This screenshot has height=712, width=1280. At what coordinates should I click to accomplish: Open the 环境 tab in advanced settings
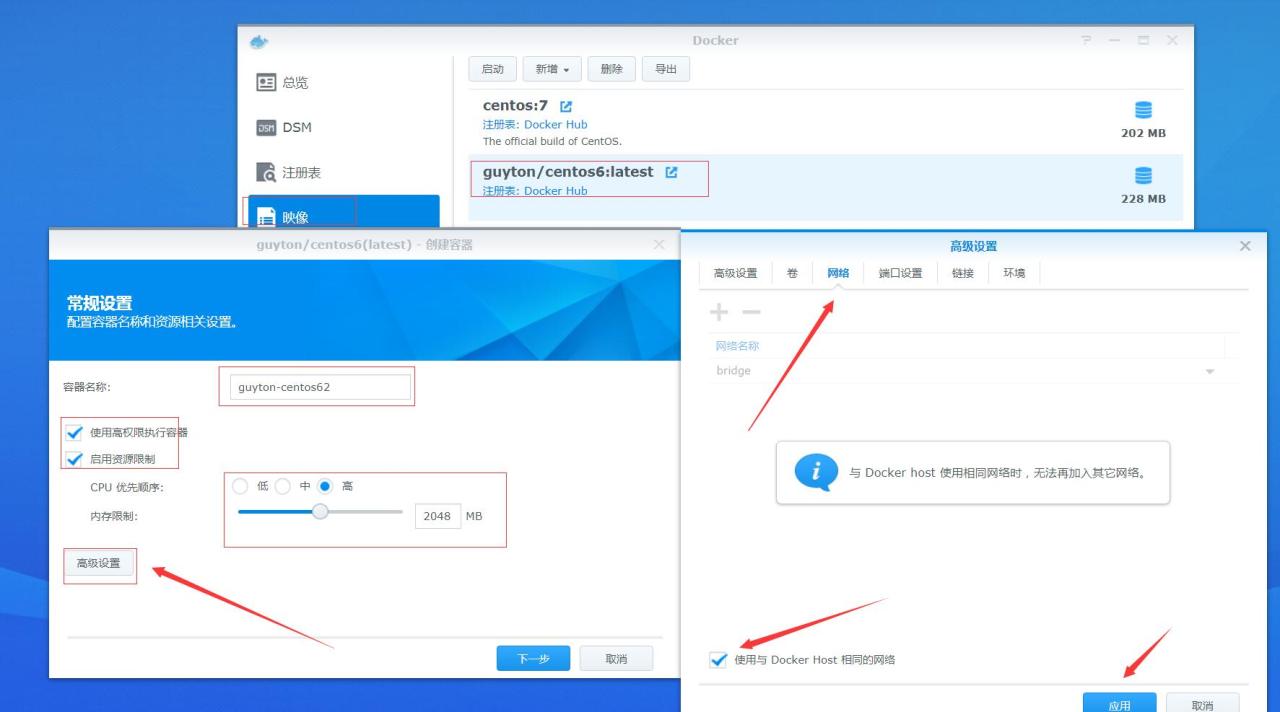click(1013, 272)
